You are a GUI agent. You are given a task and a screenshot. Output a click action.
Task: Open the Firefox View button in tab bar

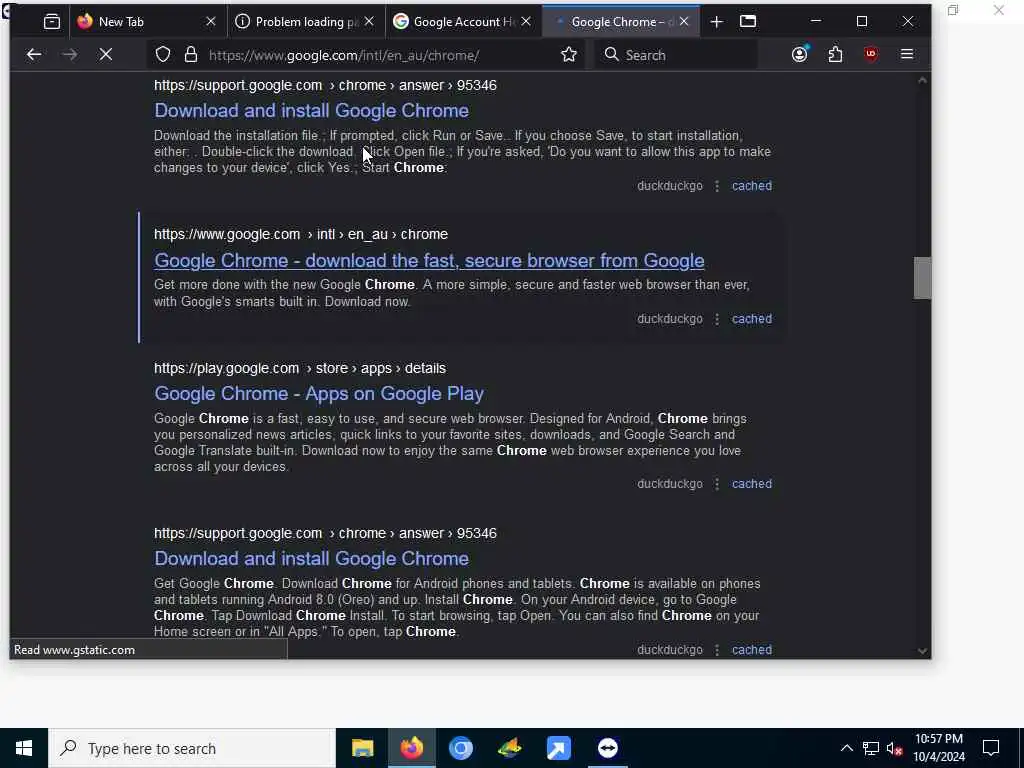click(52, 22)
